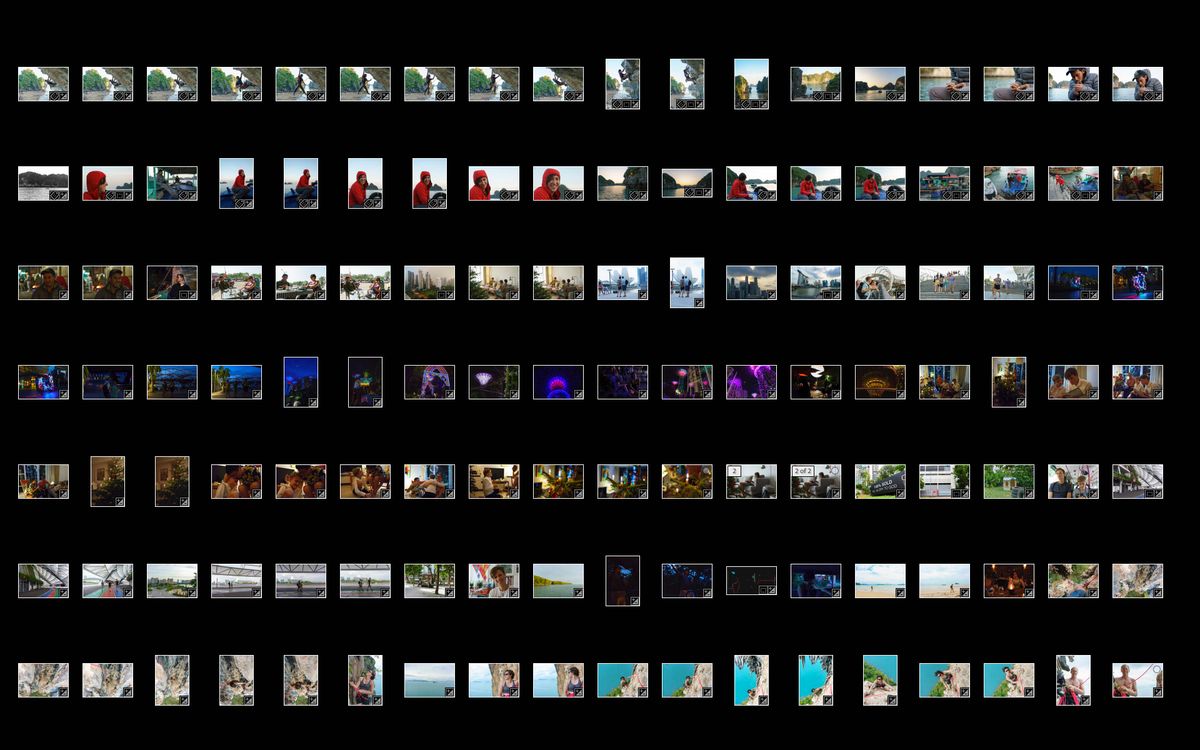The height and width of the screenshot is (750, 1200).
Task: Select the sunset over the bay thumbnail in top row
Action: pos(880,84)
